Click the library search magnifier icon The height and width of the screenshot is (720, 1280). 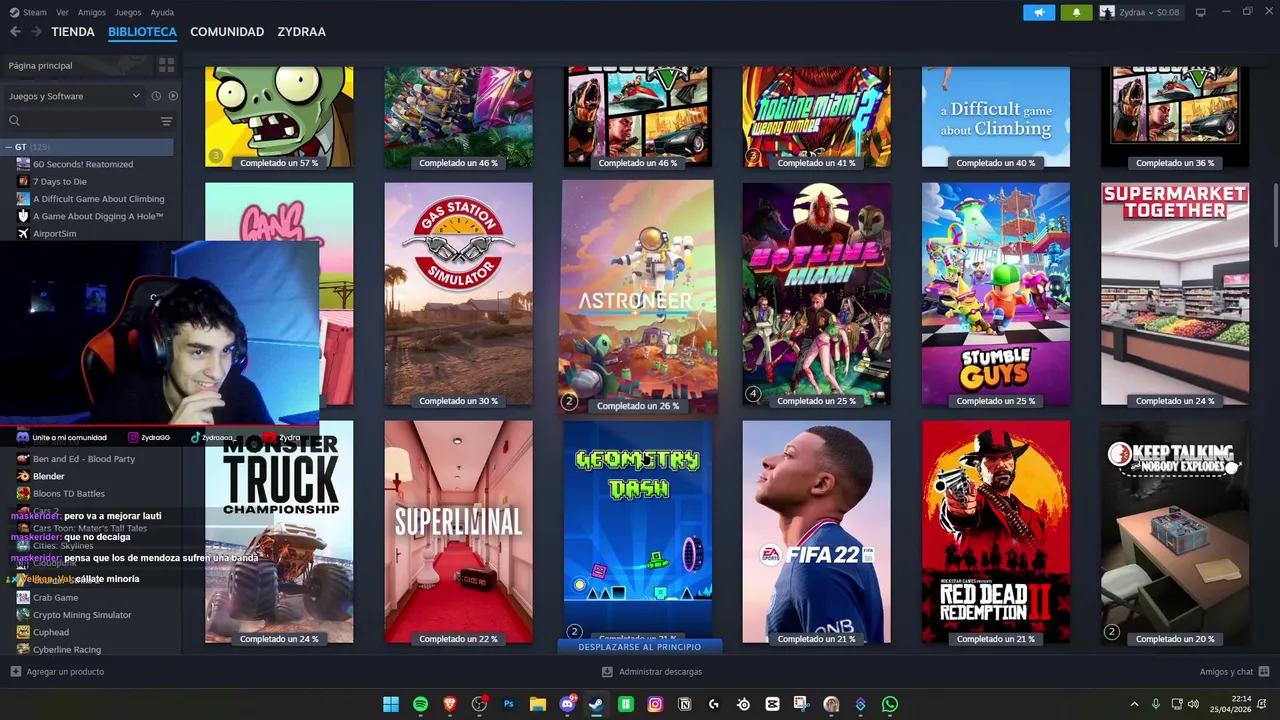[x=14, y=121]
